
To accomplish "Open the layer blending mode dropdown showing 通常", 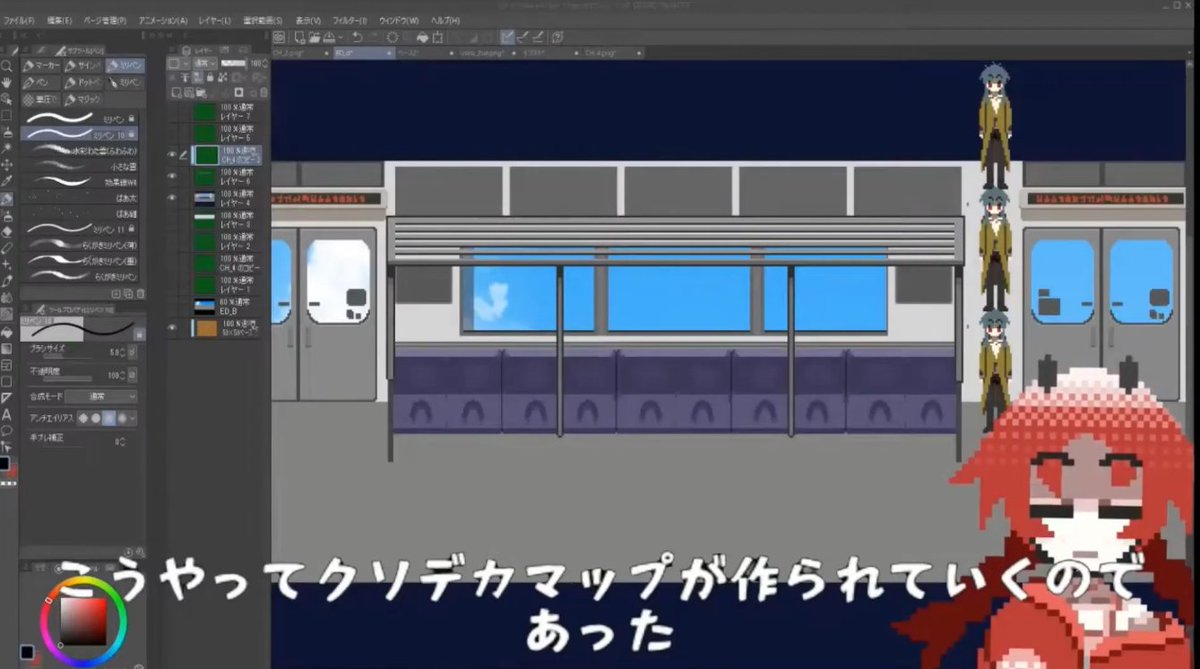I will pos(206,62).
